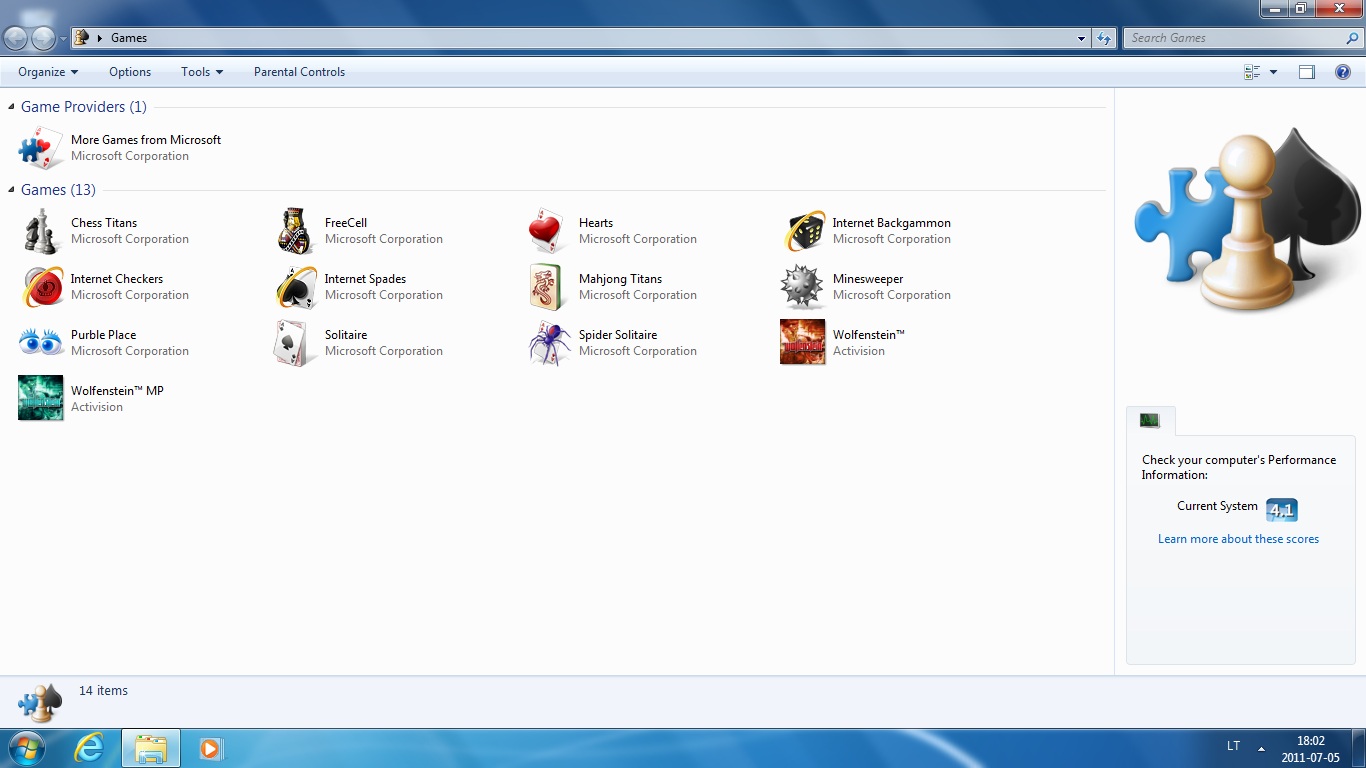This screenshot has width=1366, height=768.
Task: Click Options in the command bar
Action: 130,72
